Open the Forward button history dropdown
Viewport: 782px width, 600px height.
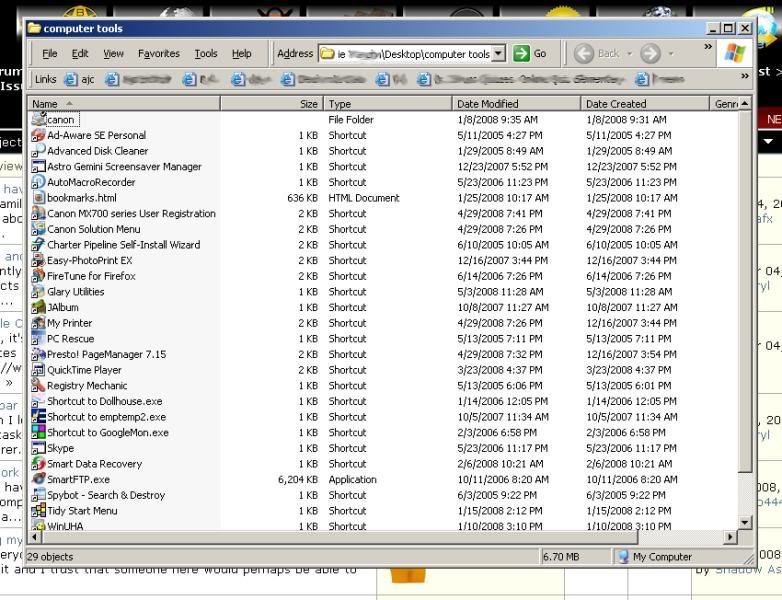671,53
